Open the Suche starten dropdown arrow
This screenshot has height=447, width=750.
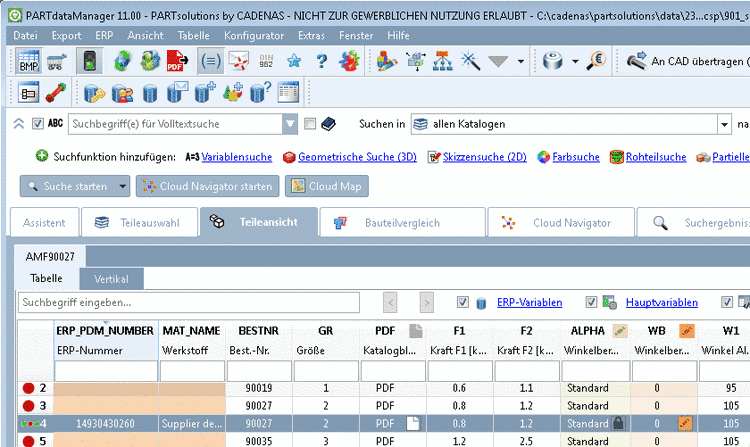pos(122,186)
